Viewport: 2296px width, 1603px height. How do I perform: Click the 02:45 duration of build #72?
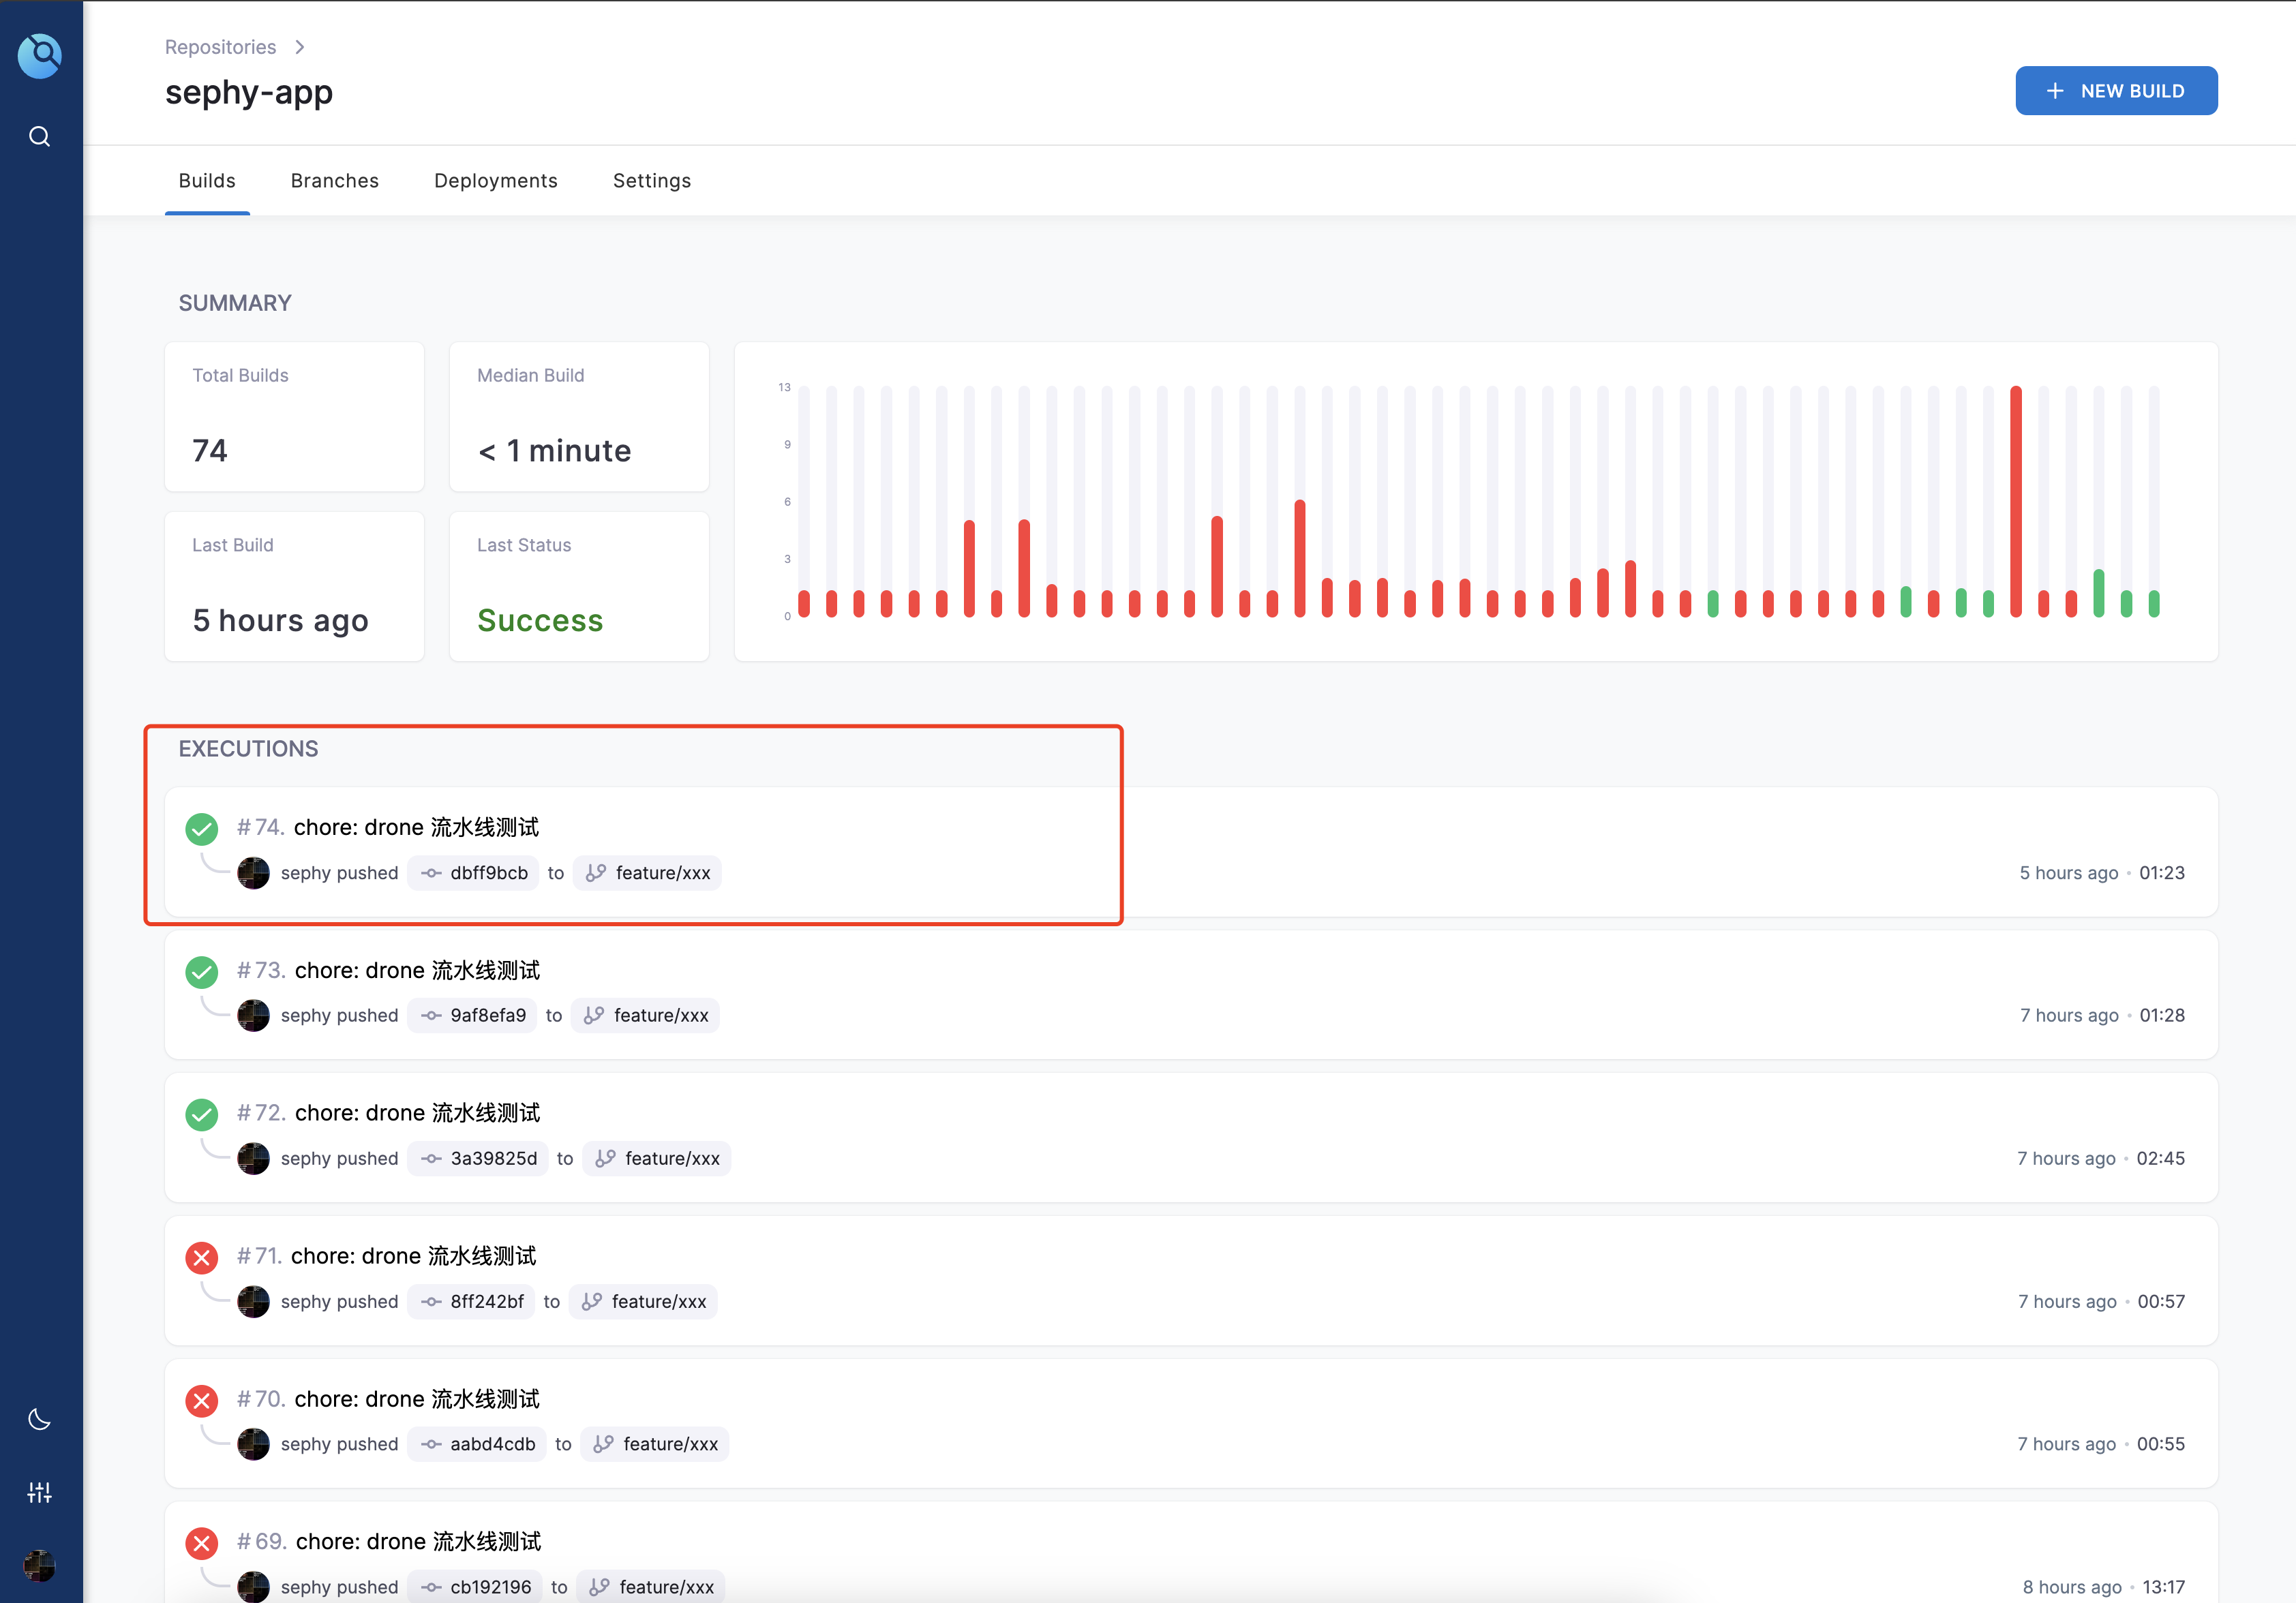pos(2160,1159)
